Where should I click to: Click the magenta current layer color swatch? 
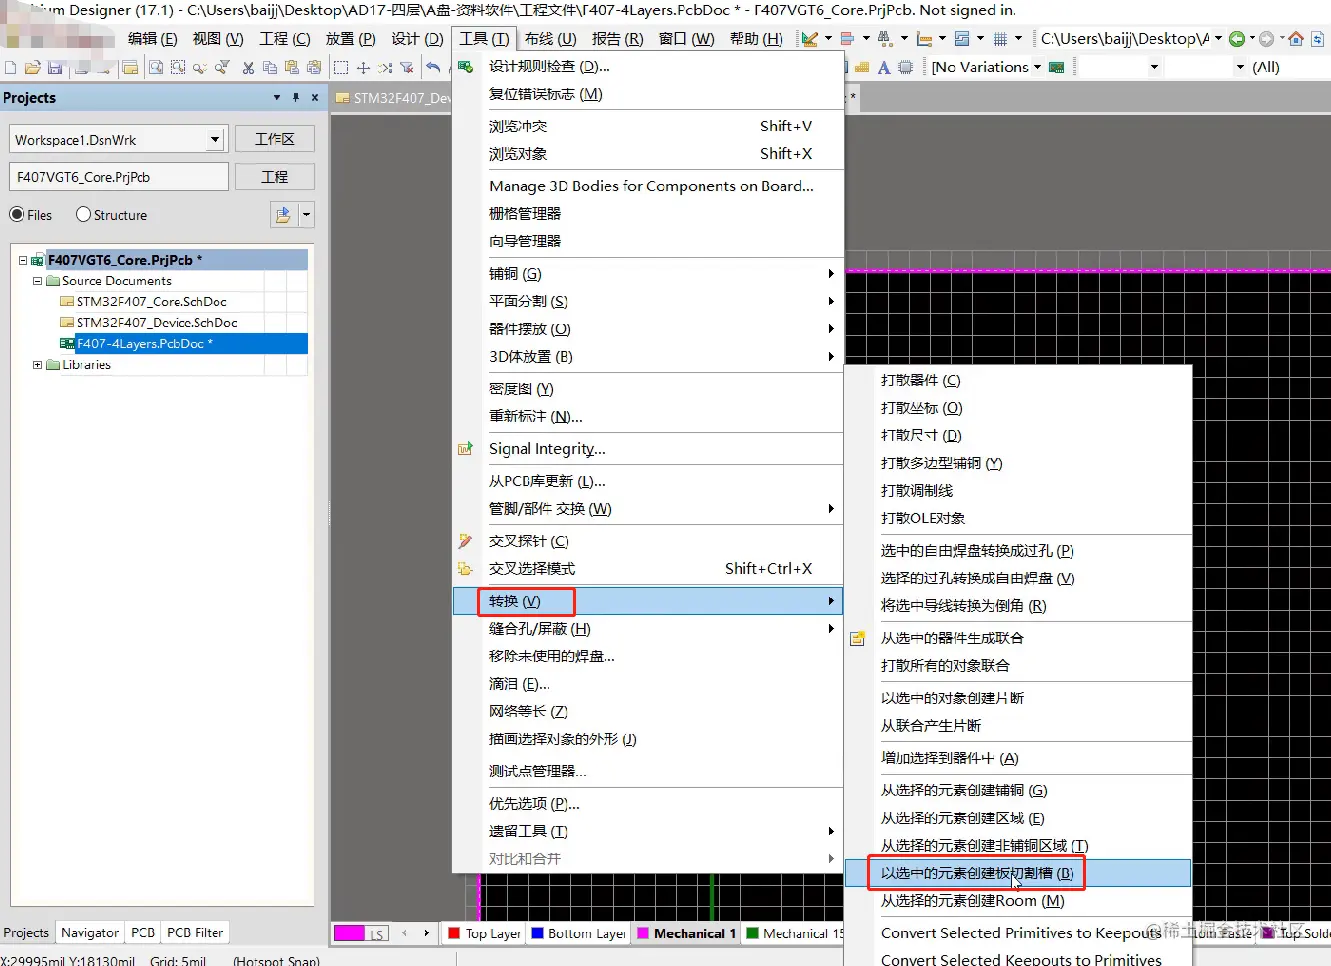[349, 933]
